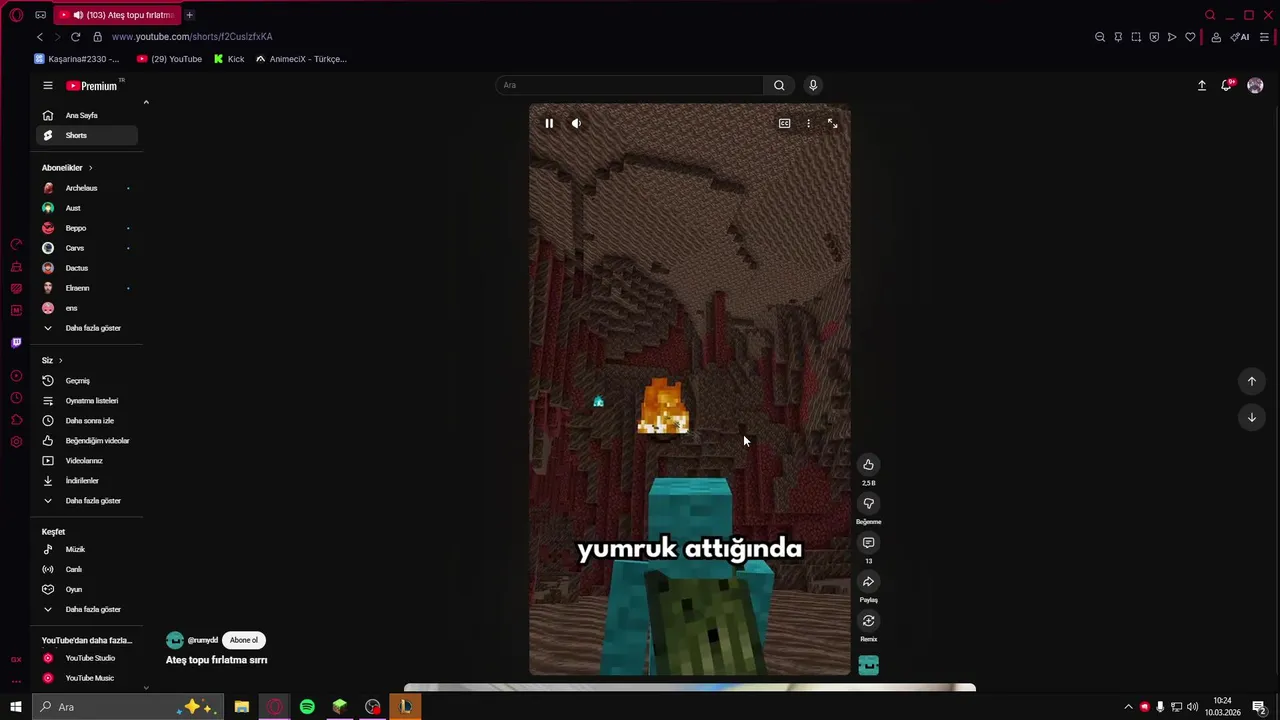Expand Daha fazla göster below İndirilenler
This screenshot has width=1280, height=720.
[x=87, y=501]
